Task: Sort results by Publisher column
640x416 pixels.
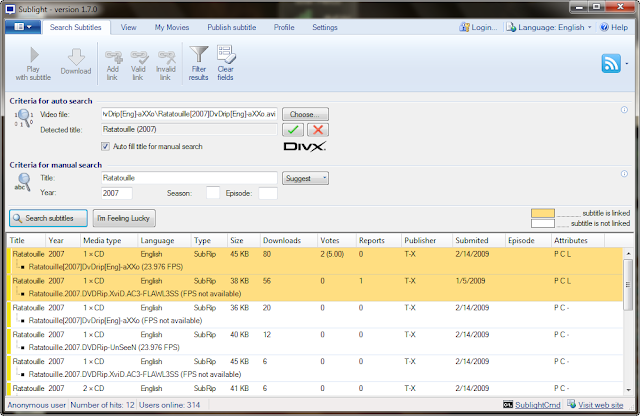Action: (x=427, y=240)
